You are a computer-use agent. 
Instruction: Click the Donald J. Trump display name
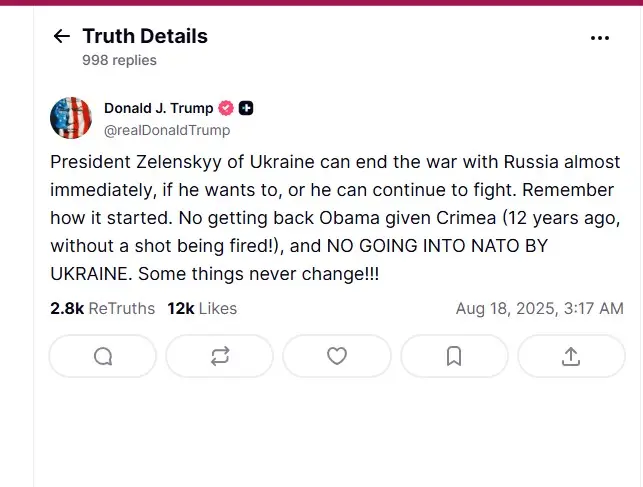(x=158, y=108)
